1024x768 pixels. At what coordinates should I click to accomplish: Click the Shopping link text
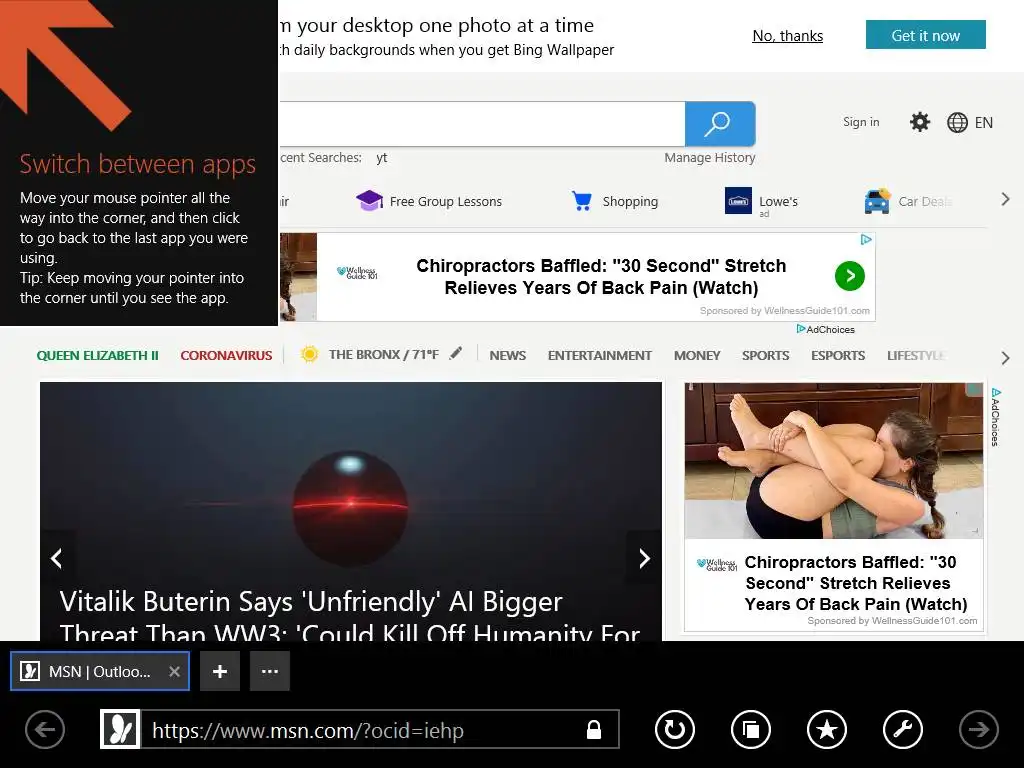point(630,201)
